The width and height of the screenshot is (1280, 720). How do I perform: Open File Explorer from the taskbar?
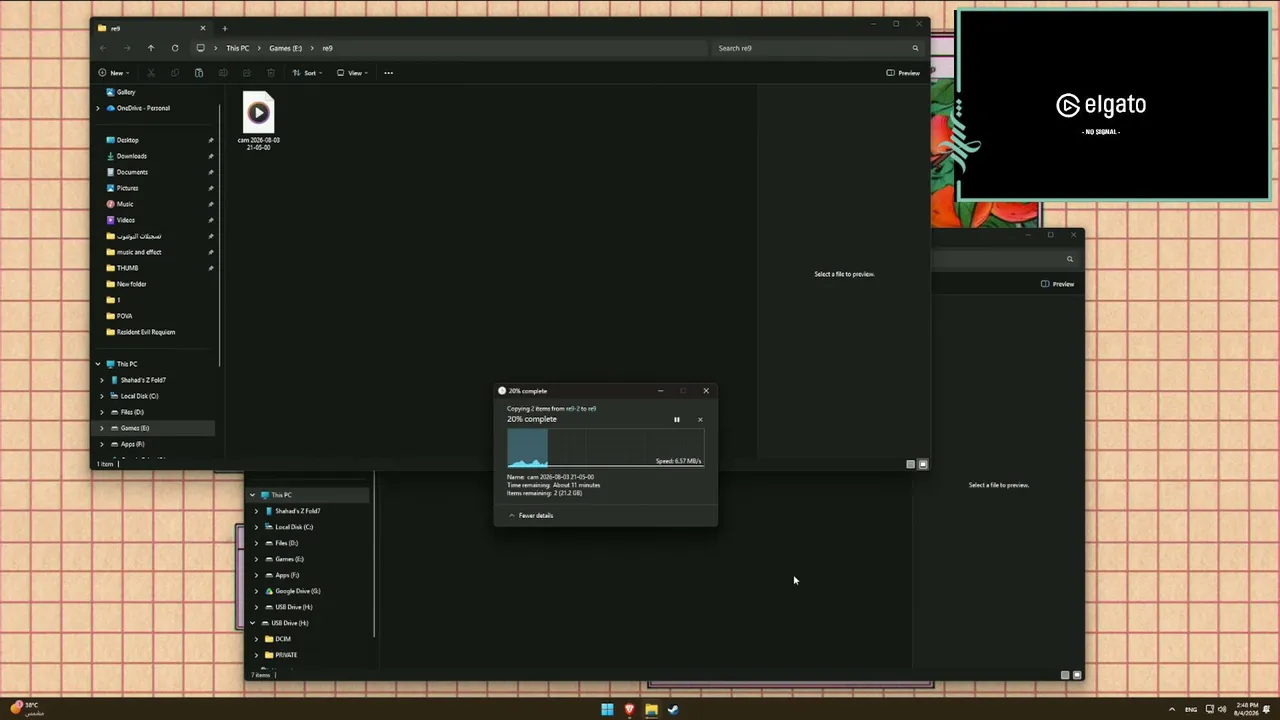coord(651,710)
